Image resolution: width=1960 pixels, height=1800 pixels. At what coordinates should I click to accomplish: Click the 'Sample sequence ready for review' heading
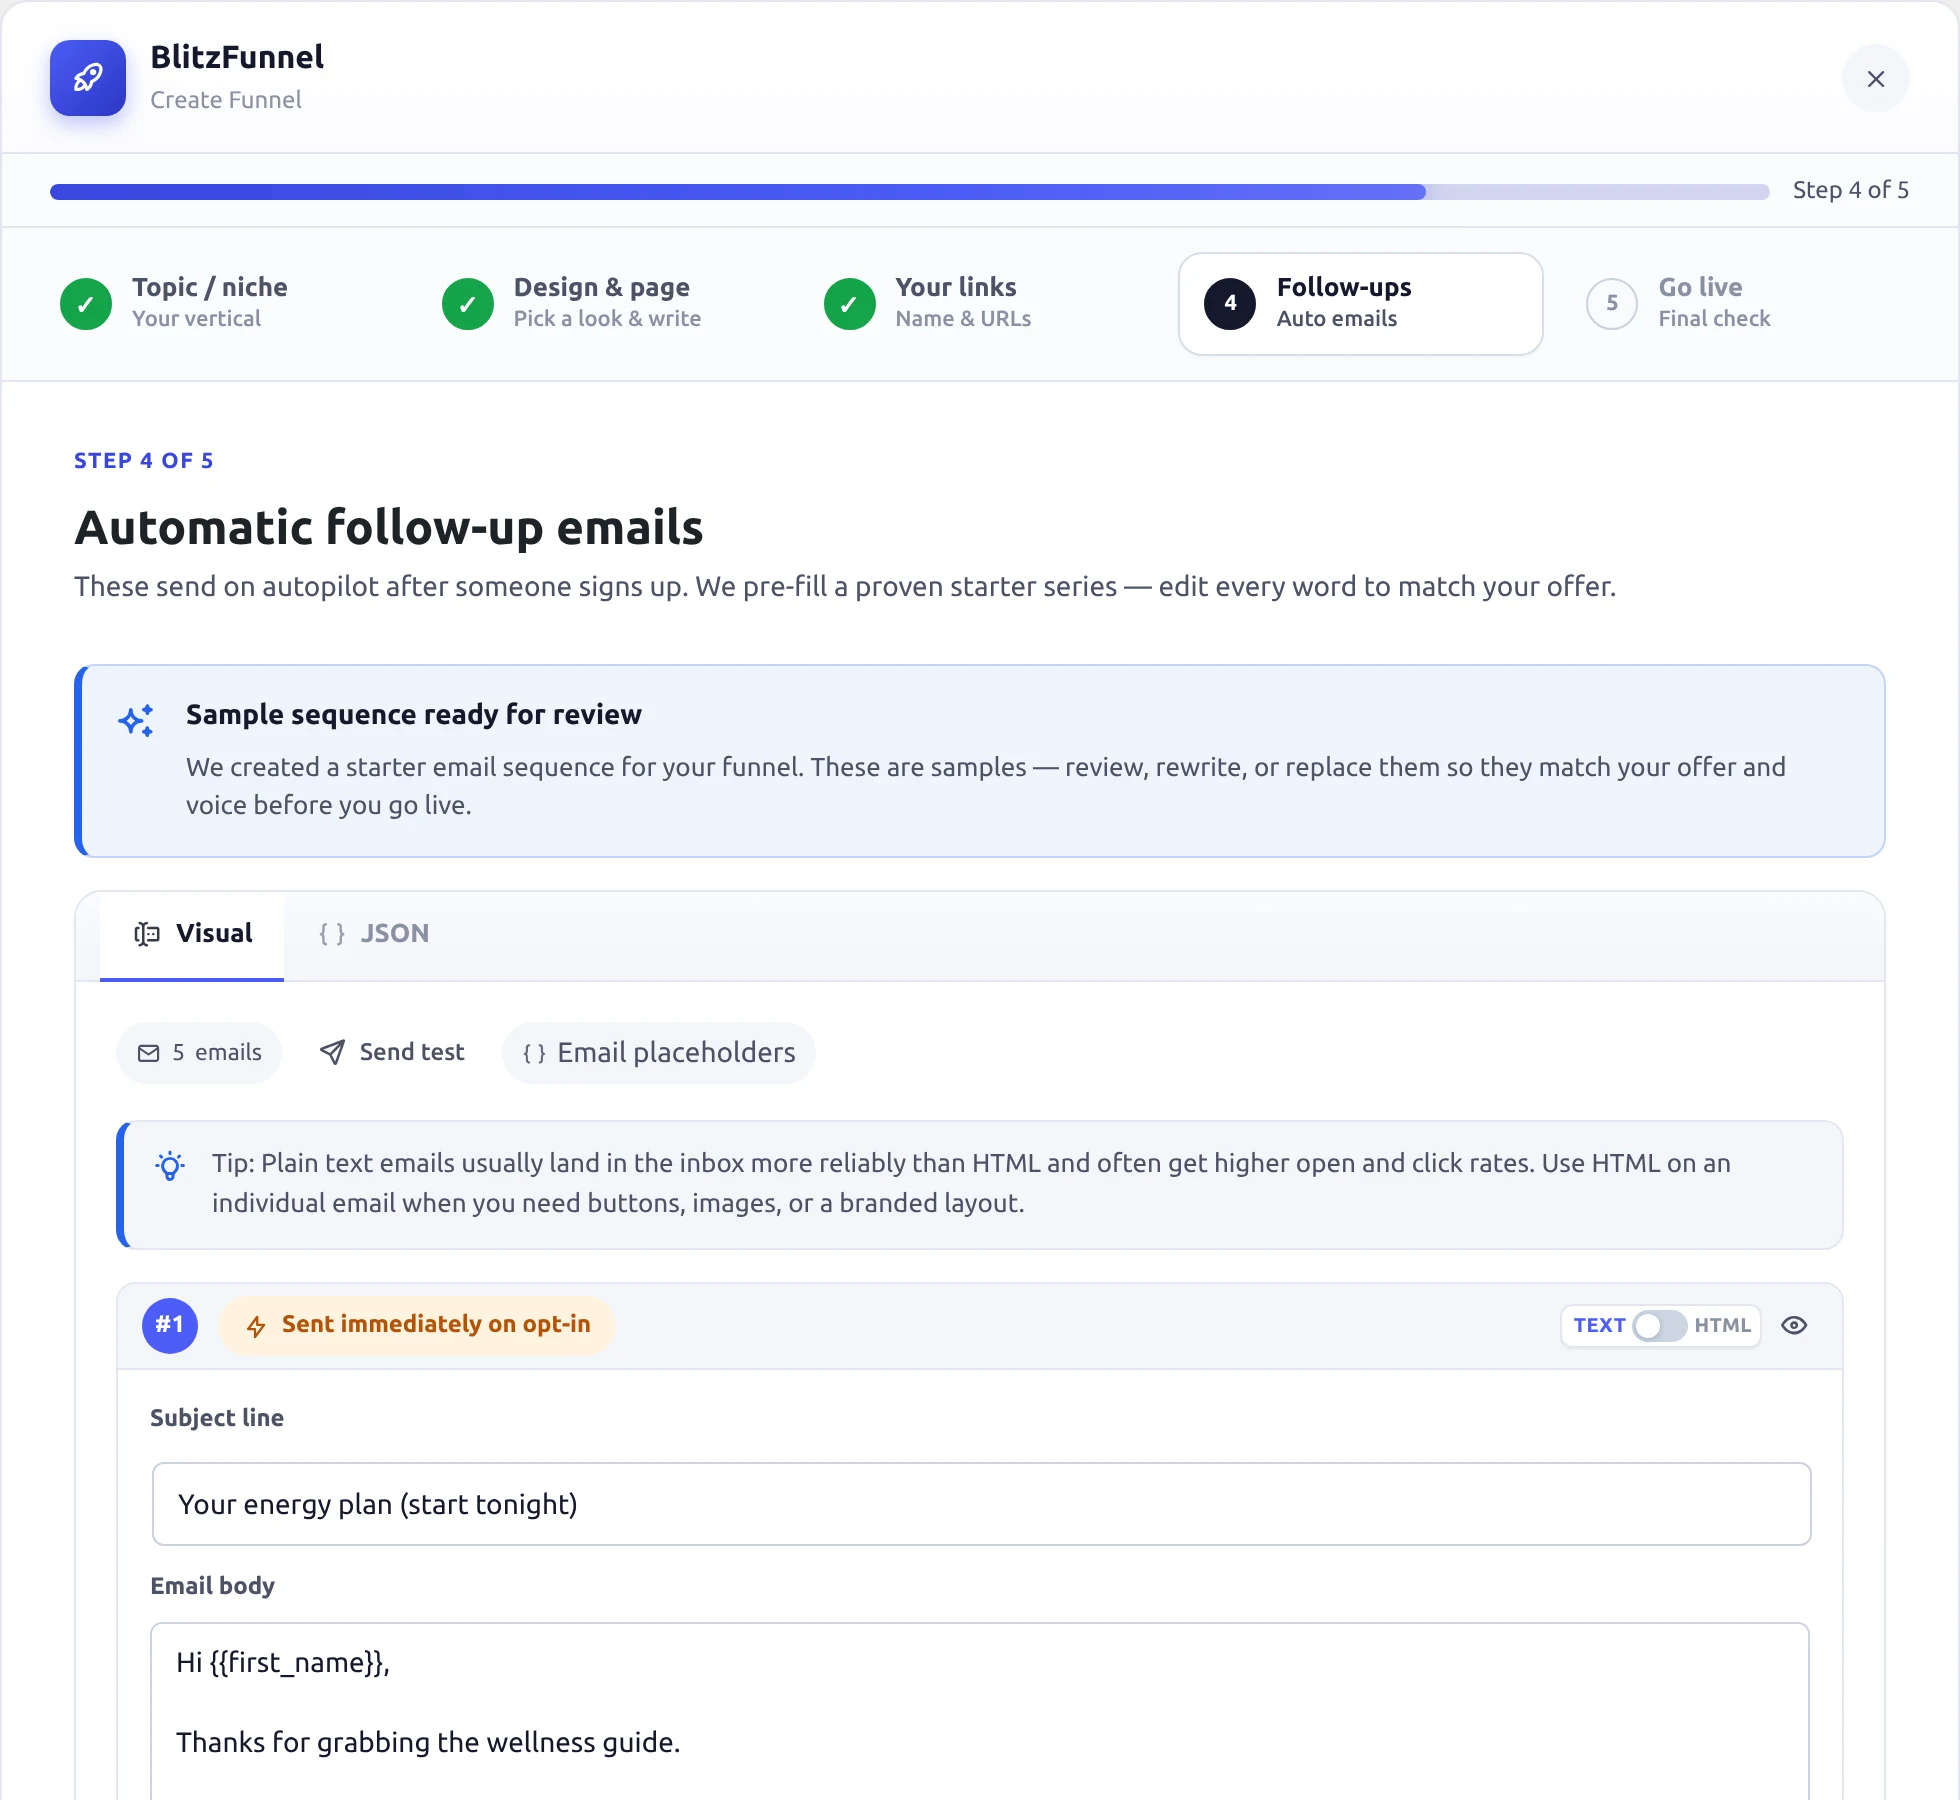413,715
